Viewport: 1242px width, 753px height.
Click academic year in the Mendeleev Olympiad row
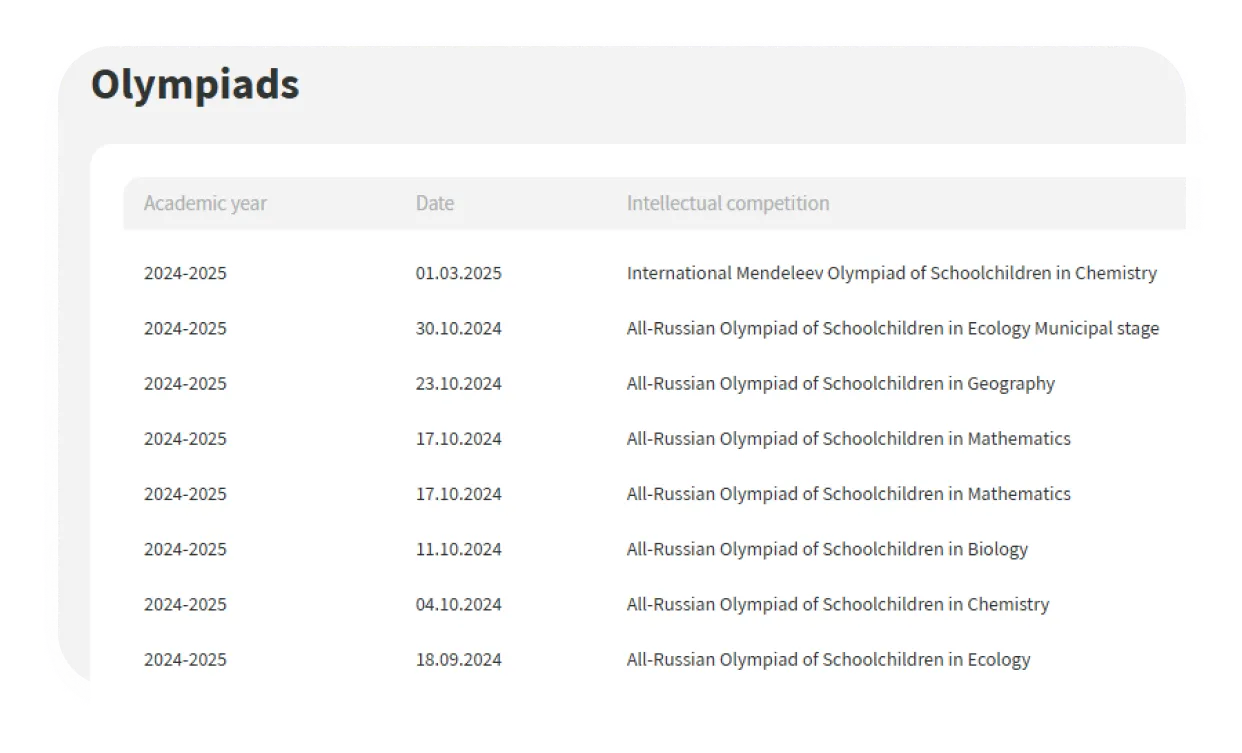[185, 273]
